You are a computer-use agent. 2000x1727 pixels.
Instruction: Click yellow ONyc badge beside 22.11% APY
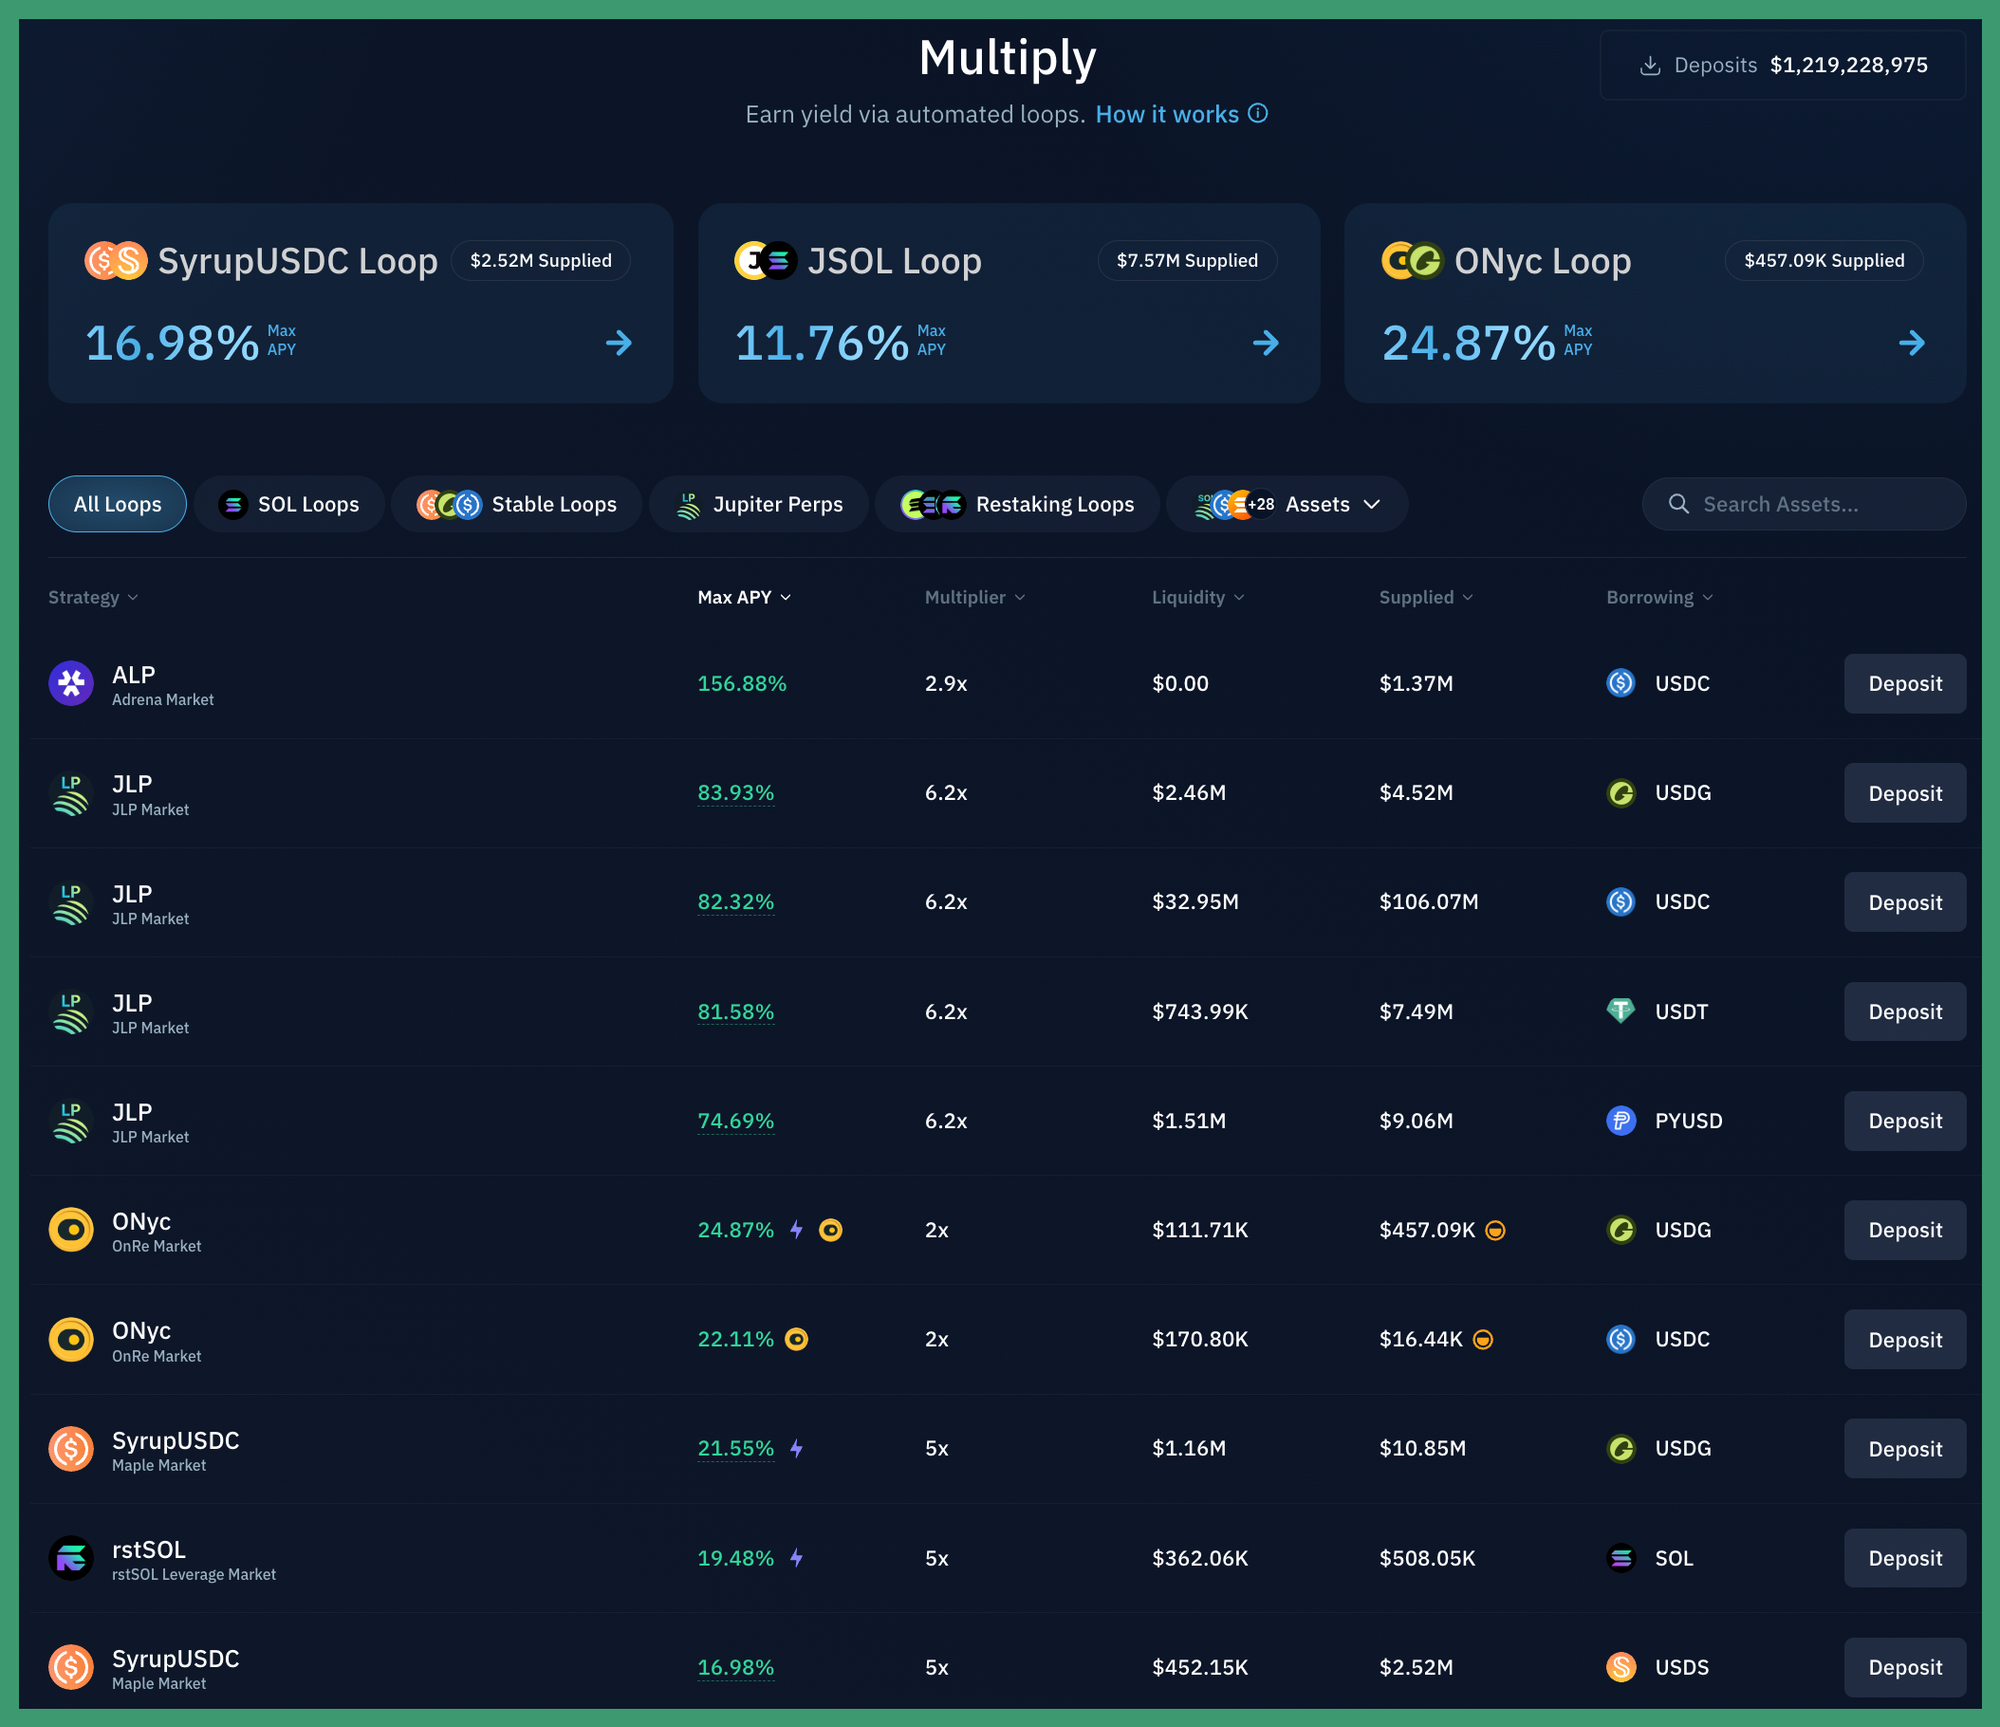(796, 1339)
